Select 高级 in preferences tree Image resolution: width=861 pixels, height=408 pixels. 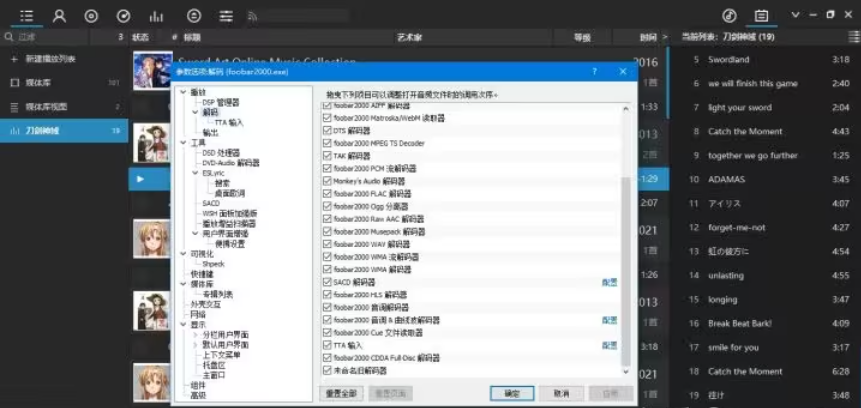[198, 395]
